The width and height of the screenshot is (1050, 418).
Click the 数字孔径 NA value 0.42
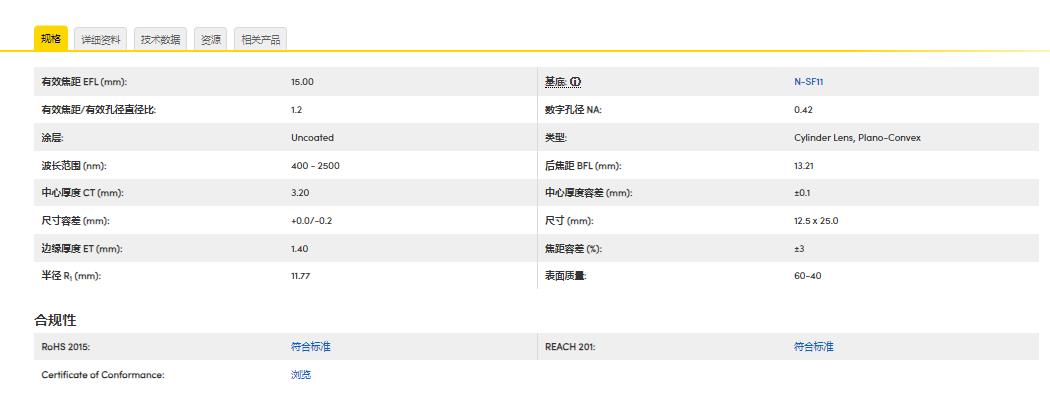click(803, 110)
